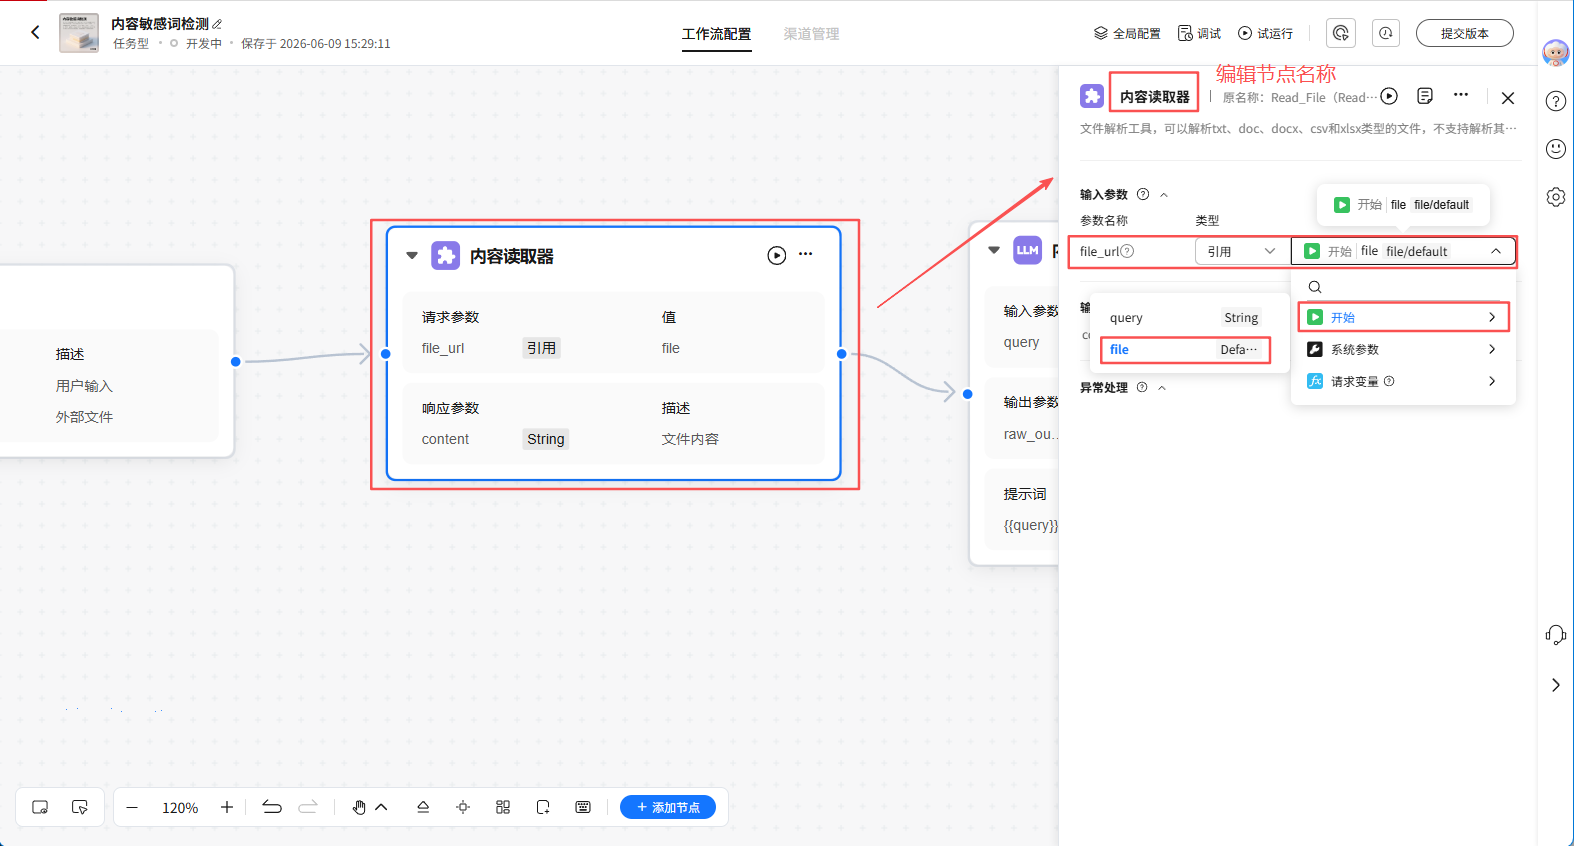Click the 添加节点 button
1574x846 pixels.
[668, 807]
